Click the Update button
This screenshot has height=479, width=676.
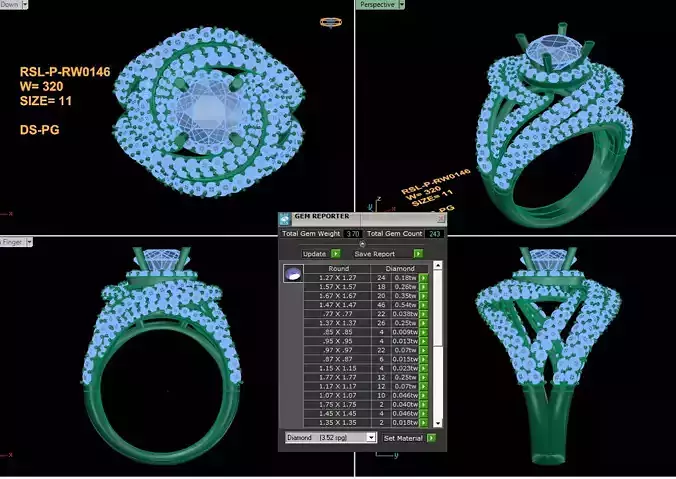[x=314, y=254]
